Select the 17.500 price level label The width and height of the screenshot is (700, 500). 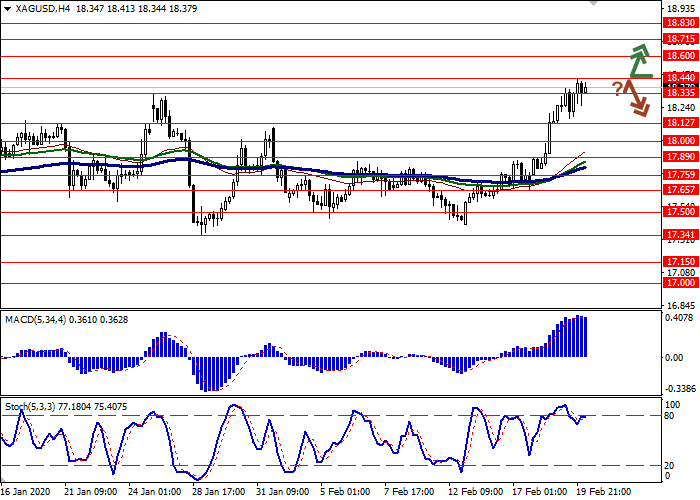pyautogui.click(x=680, y=212)
